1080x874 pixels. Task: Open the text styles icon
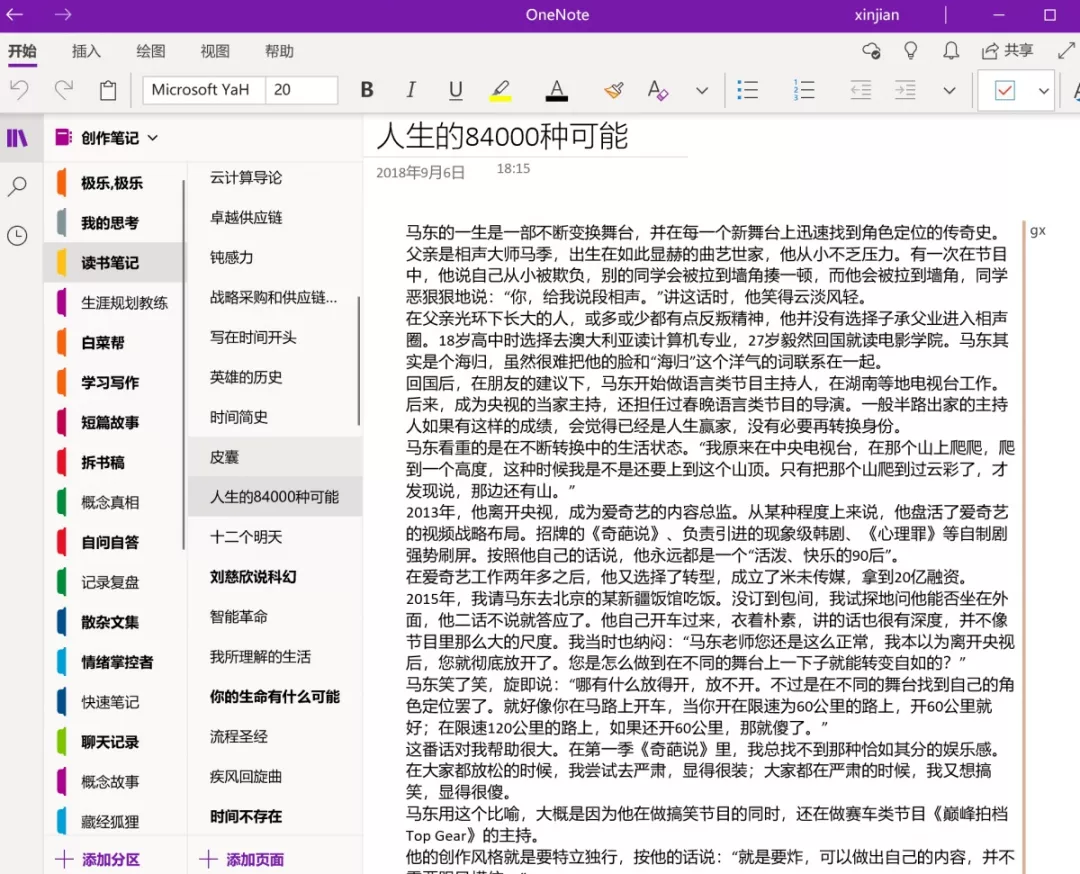658,90
